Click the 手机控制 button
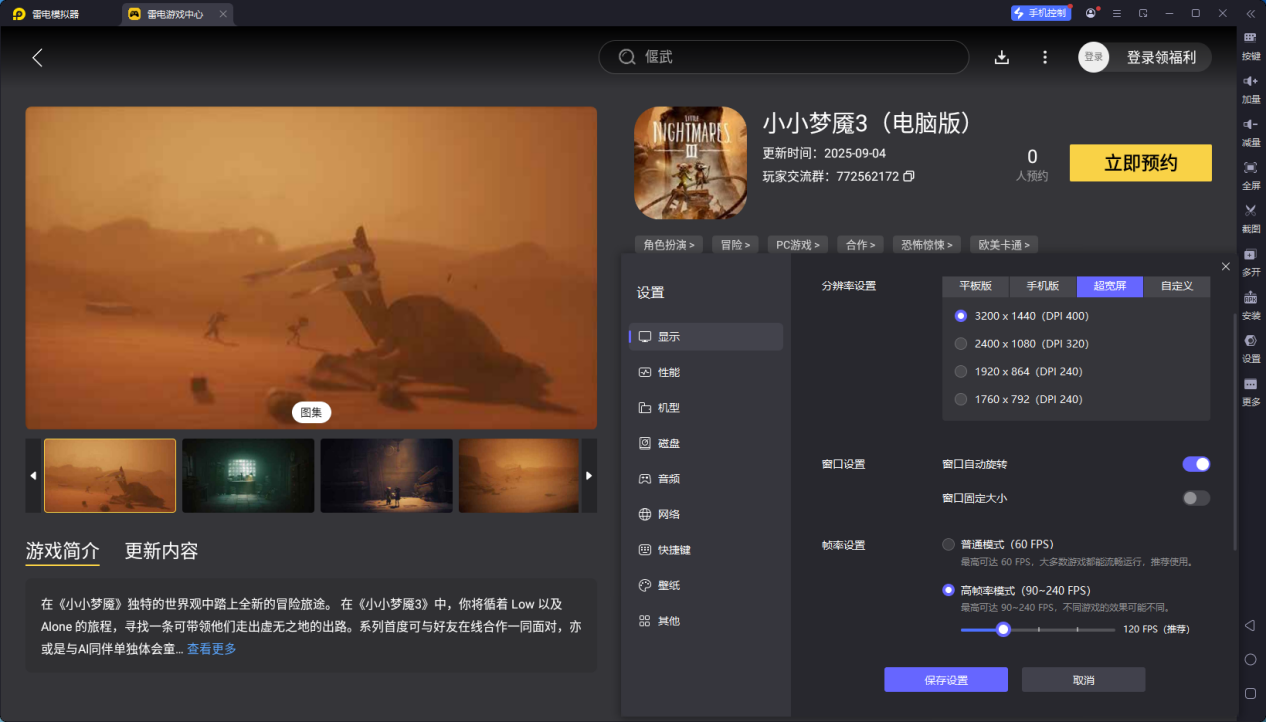Screen dimensions: 1266x722 (1040, 13)
